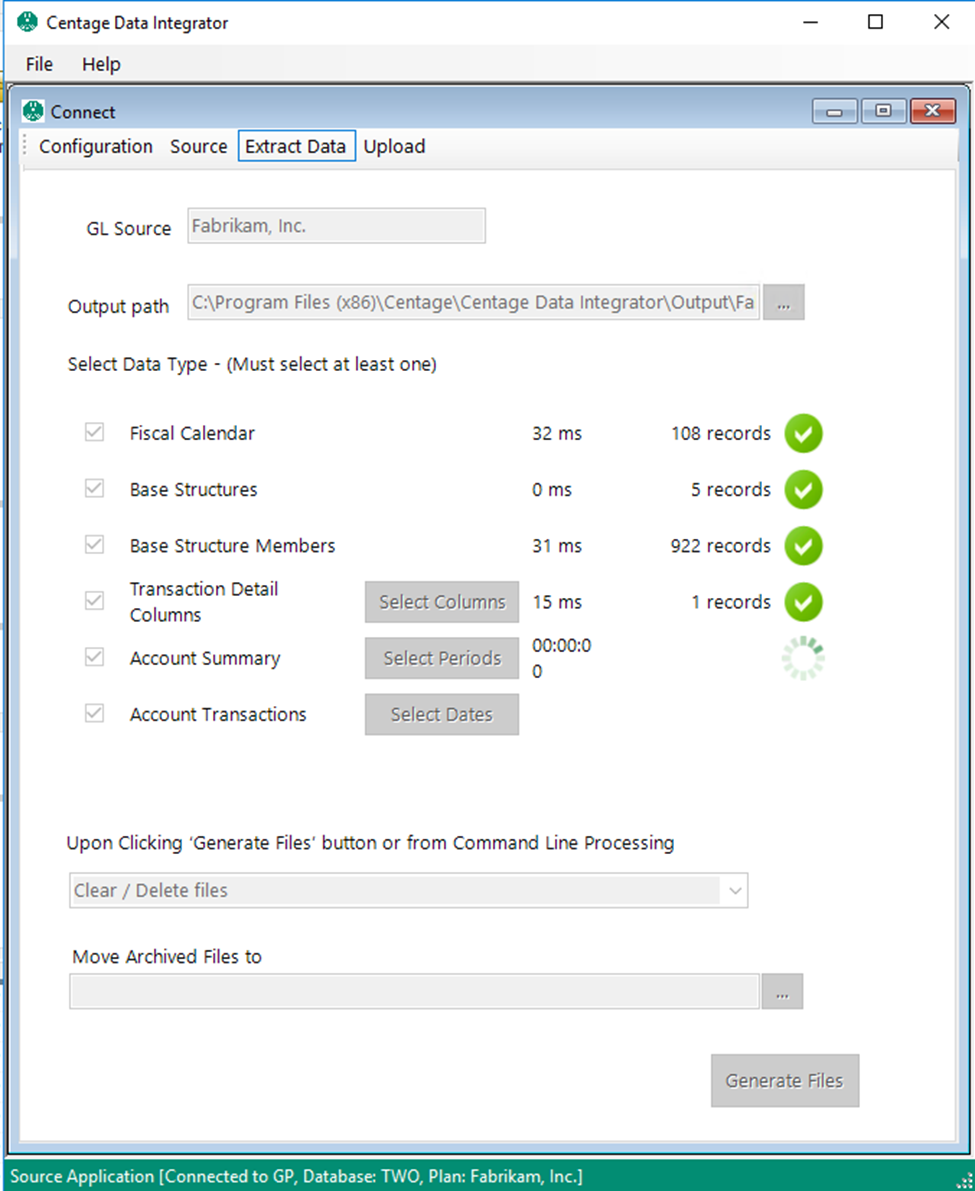Select the Extract Data tab
This screenshot has width=975, height=1191.
(296, 147)
